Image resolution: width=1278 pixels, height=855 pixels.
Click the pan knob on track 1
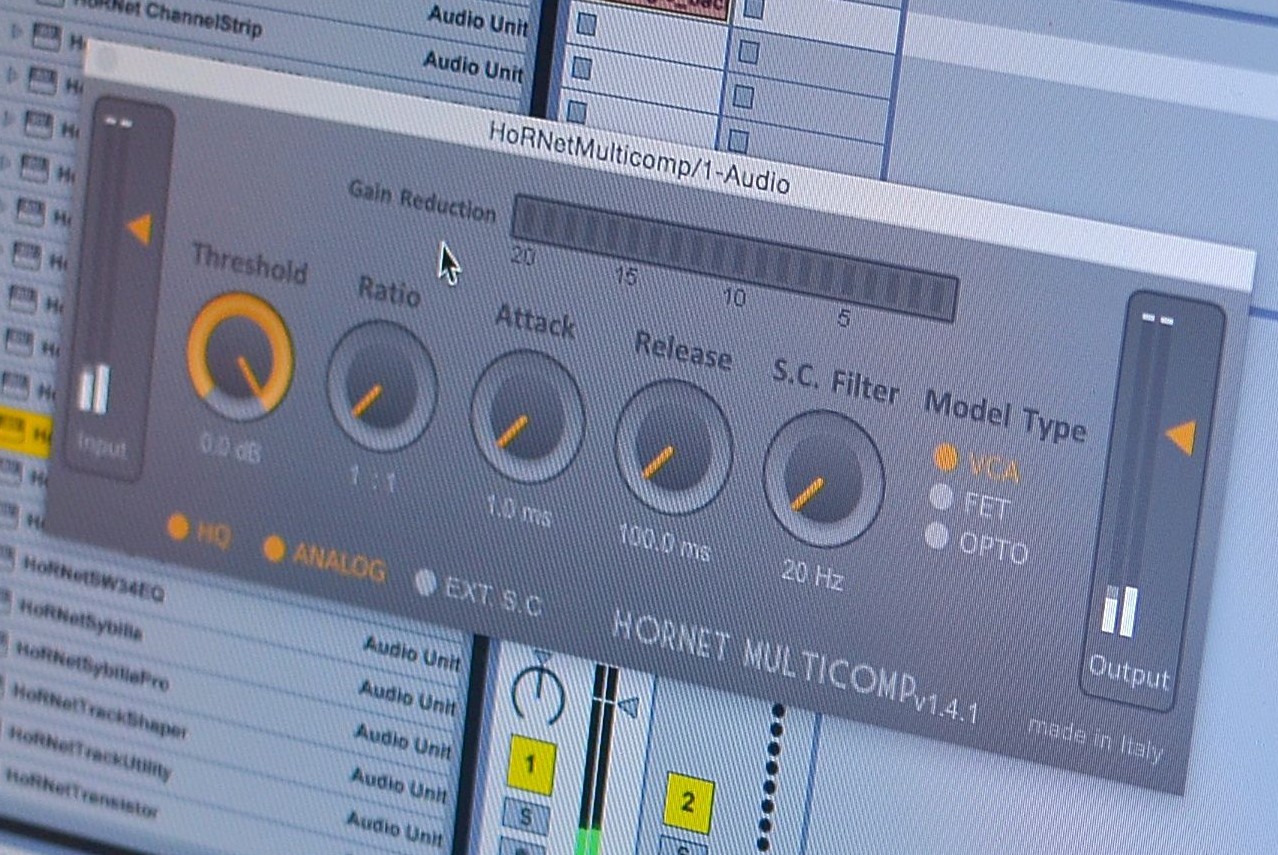coord(538,691)
